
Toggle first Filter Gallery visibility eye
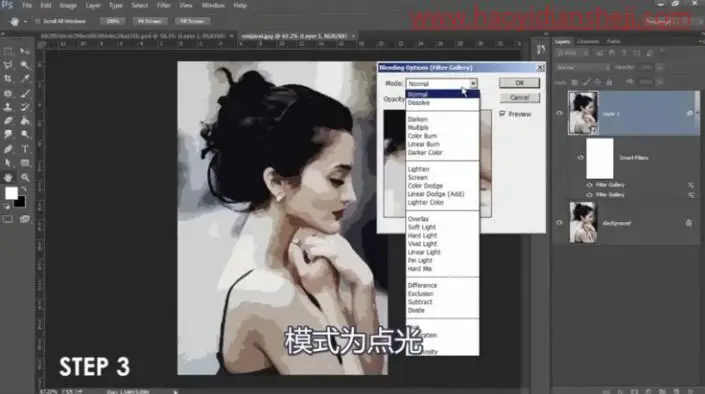589,185
